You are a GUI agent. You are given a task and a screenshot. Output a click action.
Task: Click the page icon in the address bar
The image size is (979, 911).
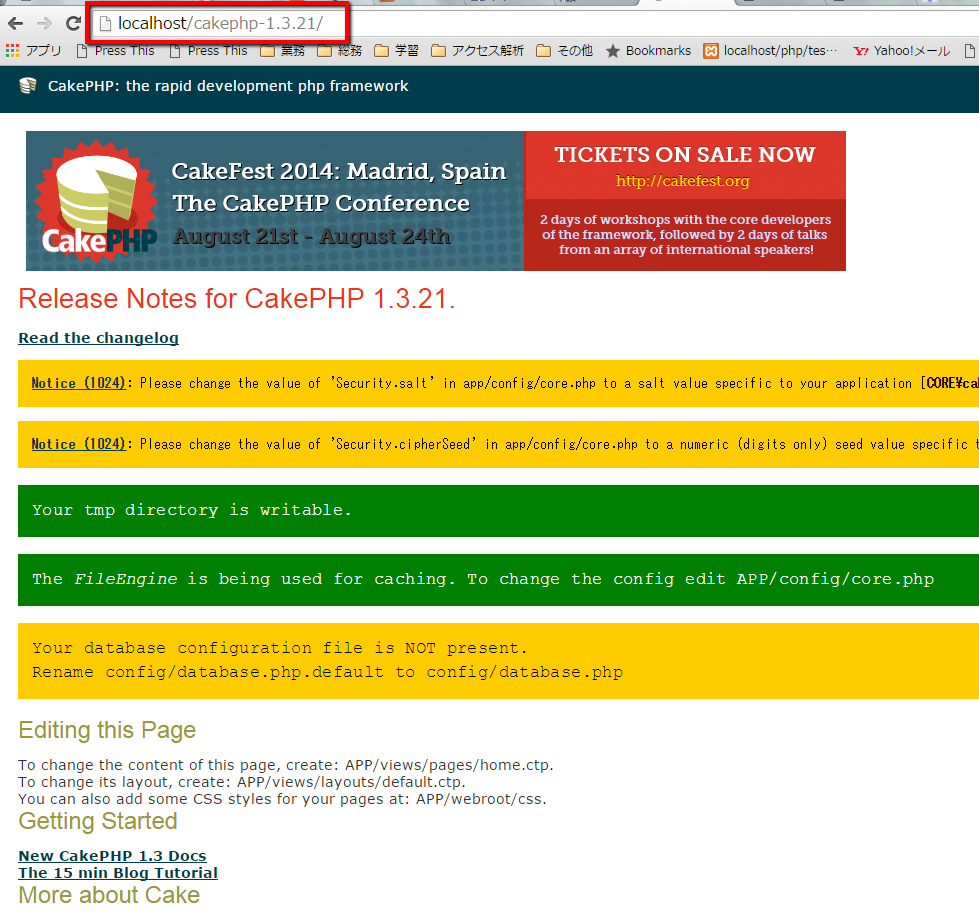click(x=106, y=24)
